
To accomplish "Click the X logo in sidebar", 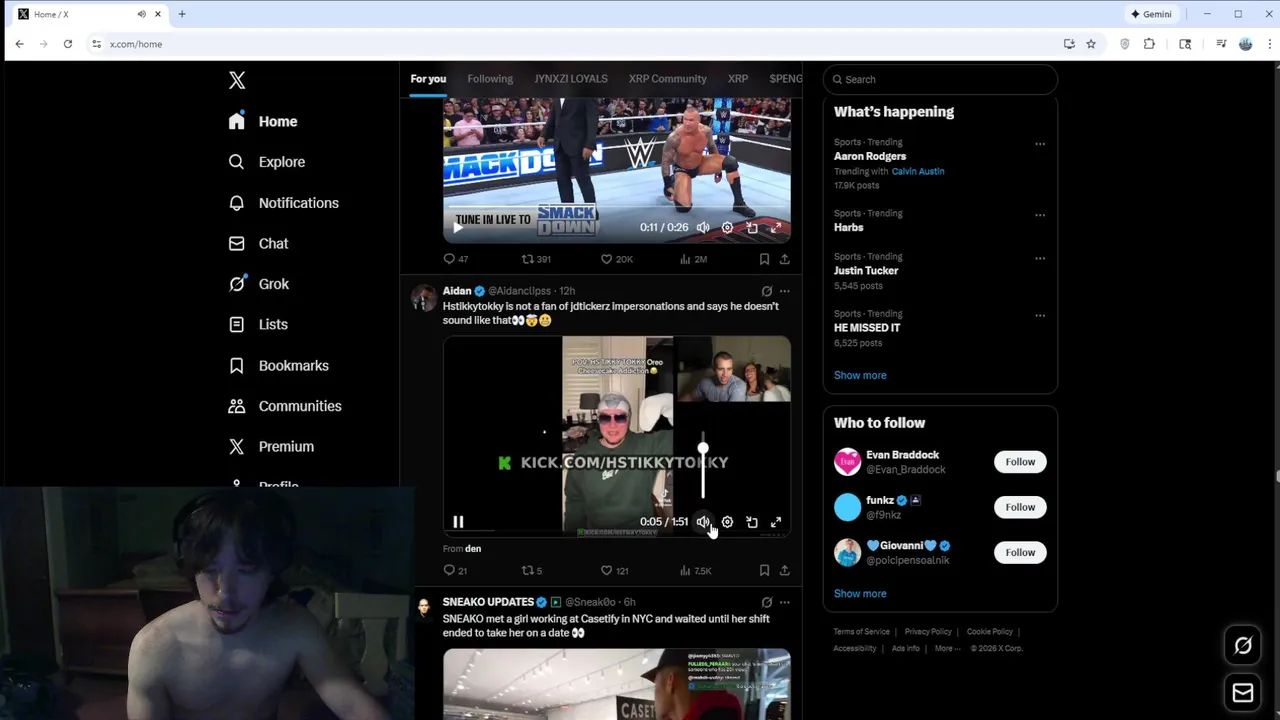I will click(x=237, y=80).
